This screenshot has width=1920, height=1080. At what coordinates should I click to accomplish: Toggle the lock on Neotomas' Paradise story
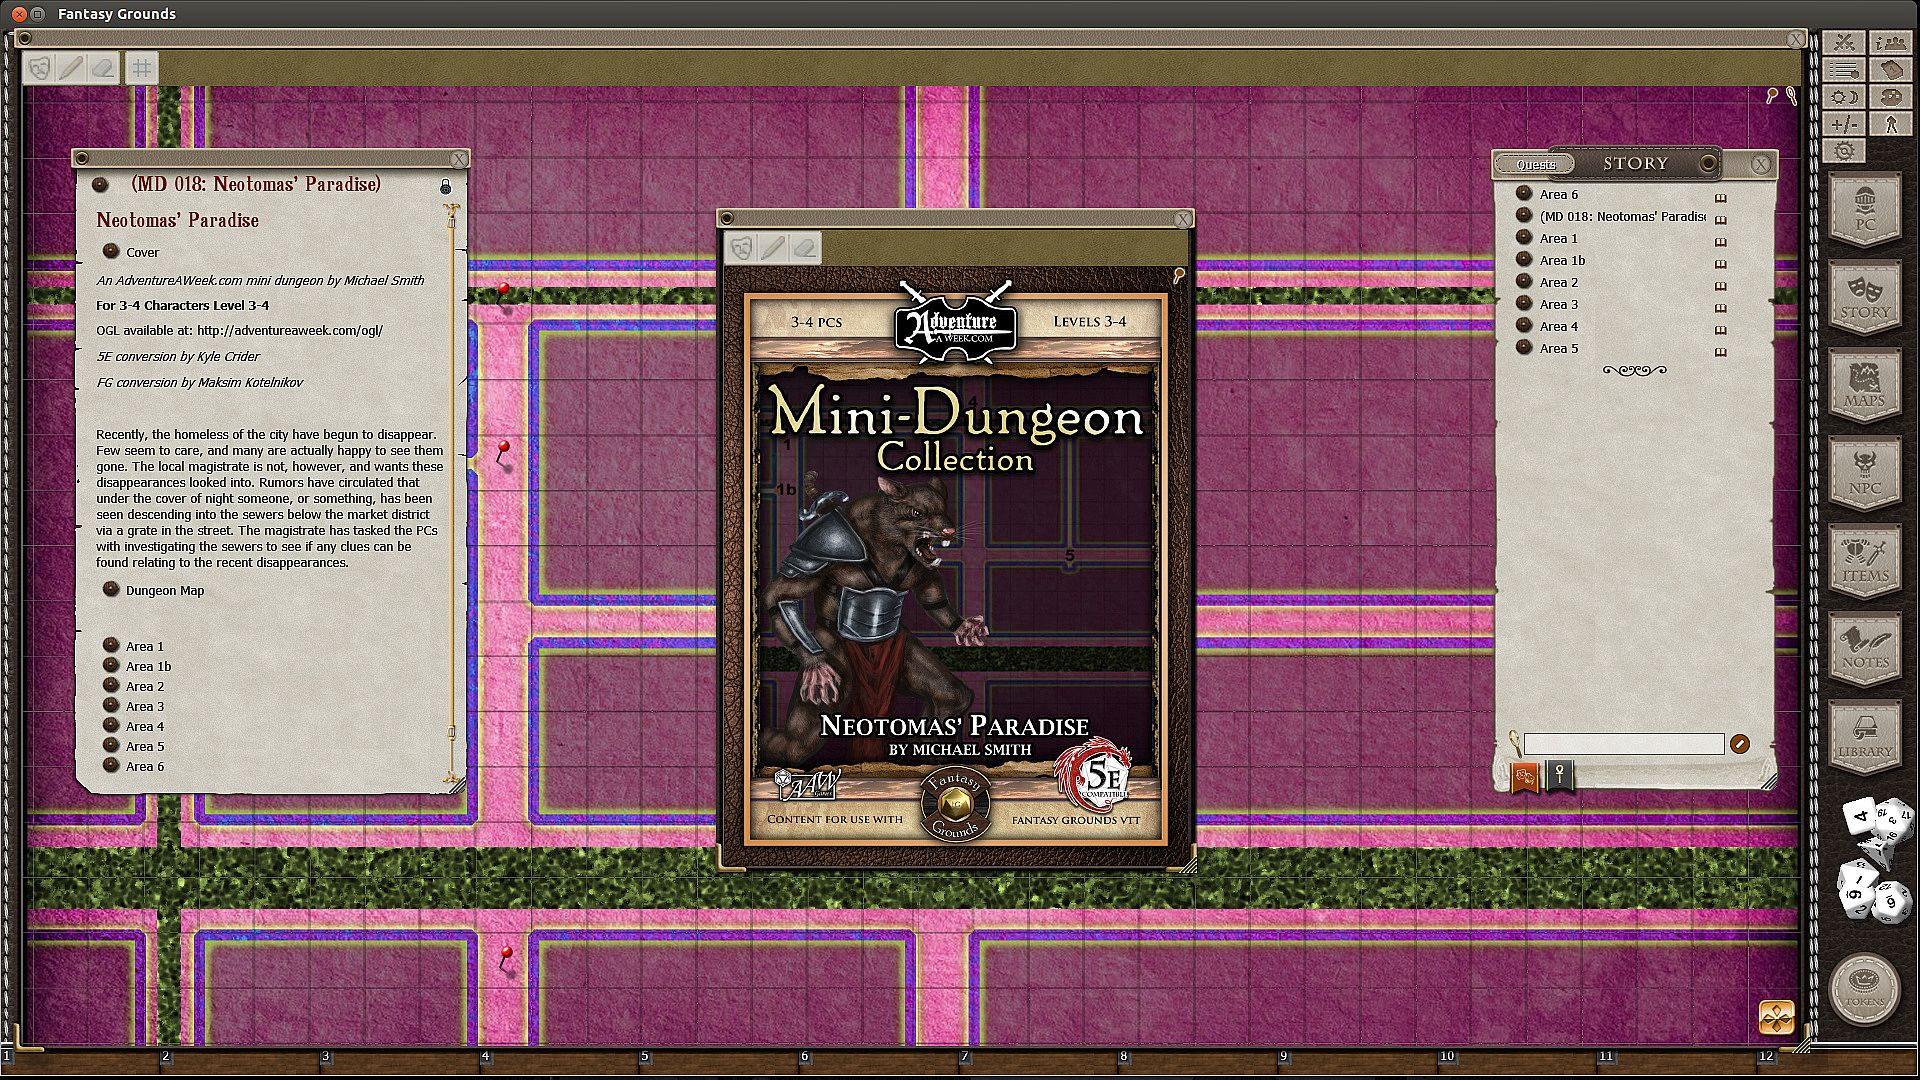[x=446, y=187]
